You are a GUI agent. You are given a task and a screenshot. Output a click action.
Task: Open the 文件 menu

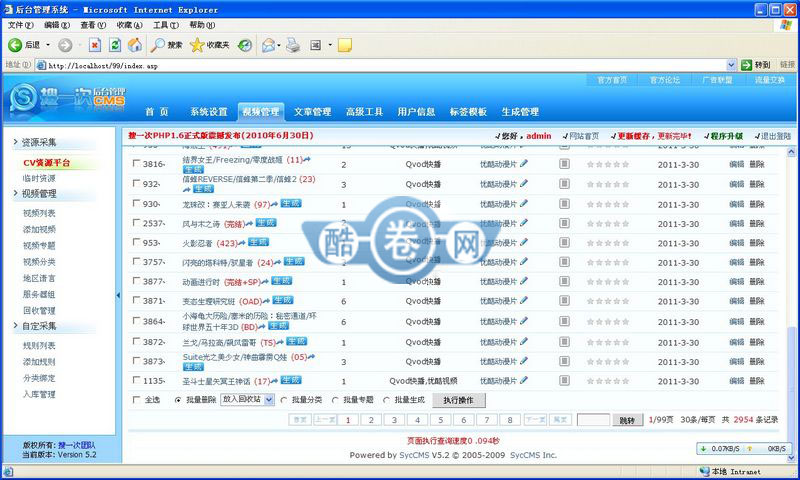pyautogui.click(x=20, y=24)
